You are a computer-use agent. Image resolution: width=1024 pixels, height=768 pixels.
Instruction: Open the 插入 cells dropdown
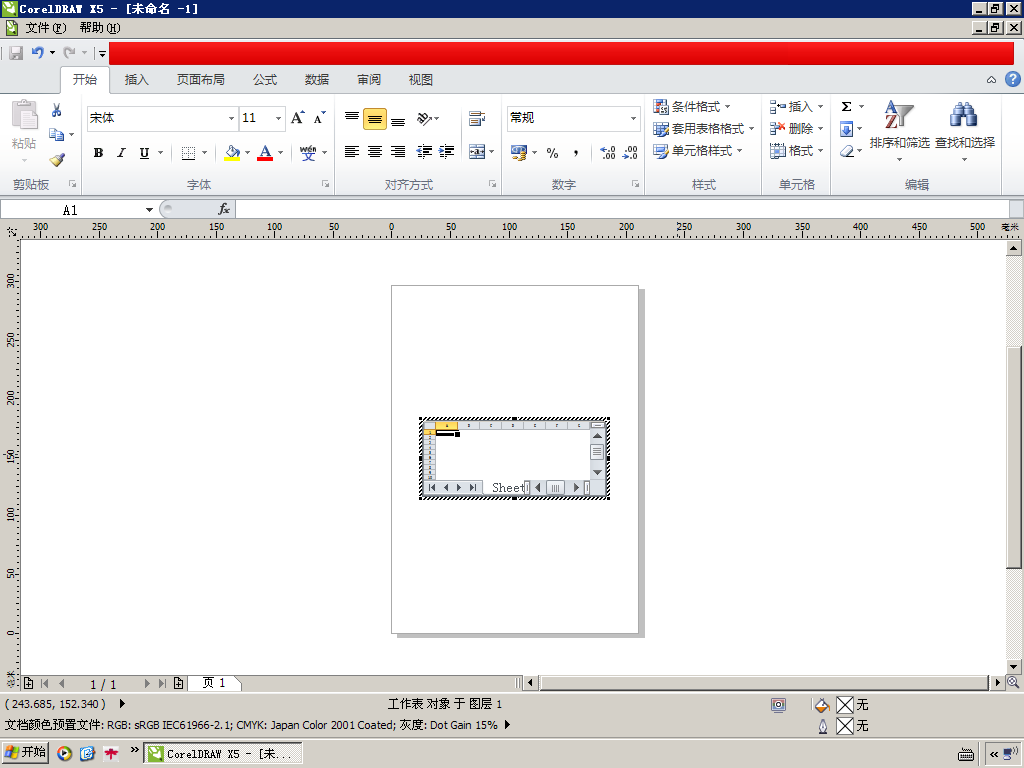(x=796, y=106)
